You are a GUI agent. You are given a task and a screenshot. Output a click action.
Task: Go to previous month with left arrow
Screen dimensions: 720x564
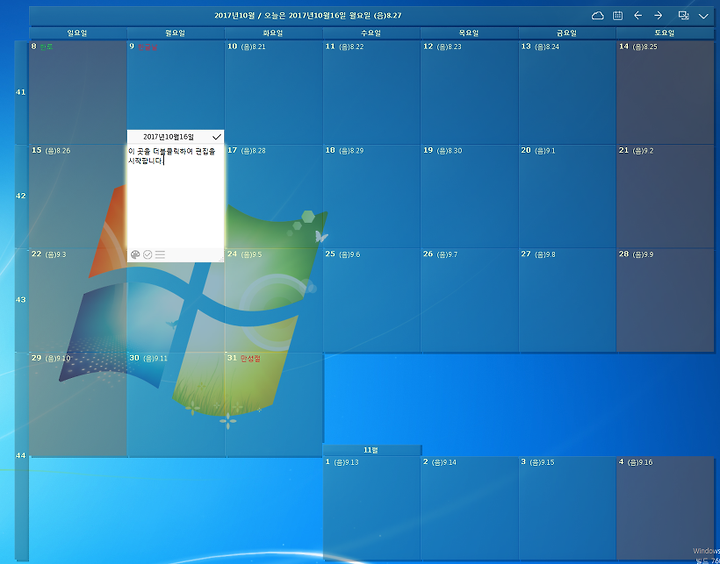(x=638, y=16)
